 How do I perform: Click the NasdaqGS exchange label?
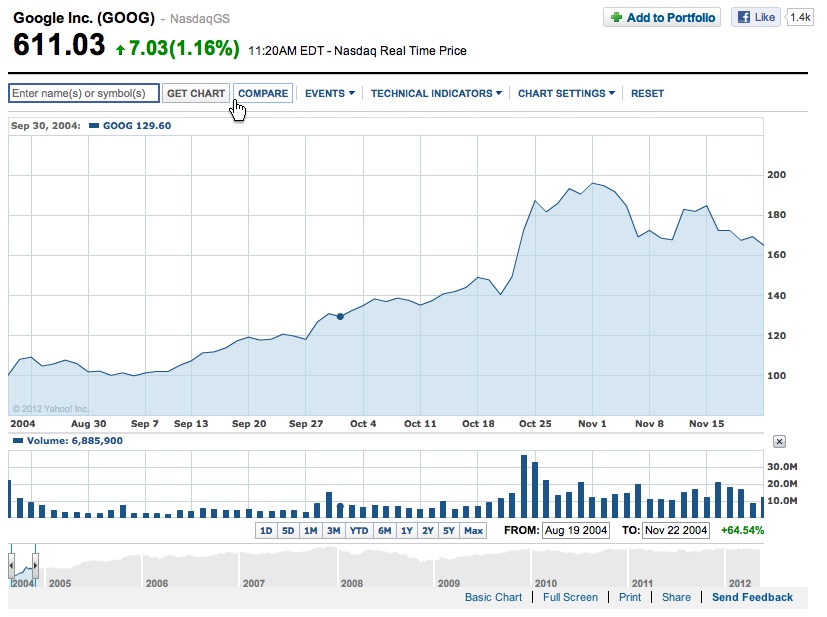tap(200, 18)
